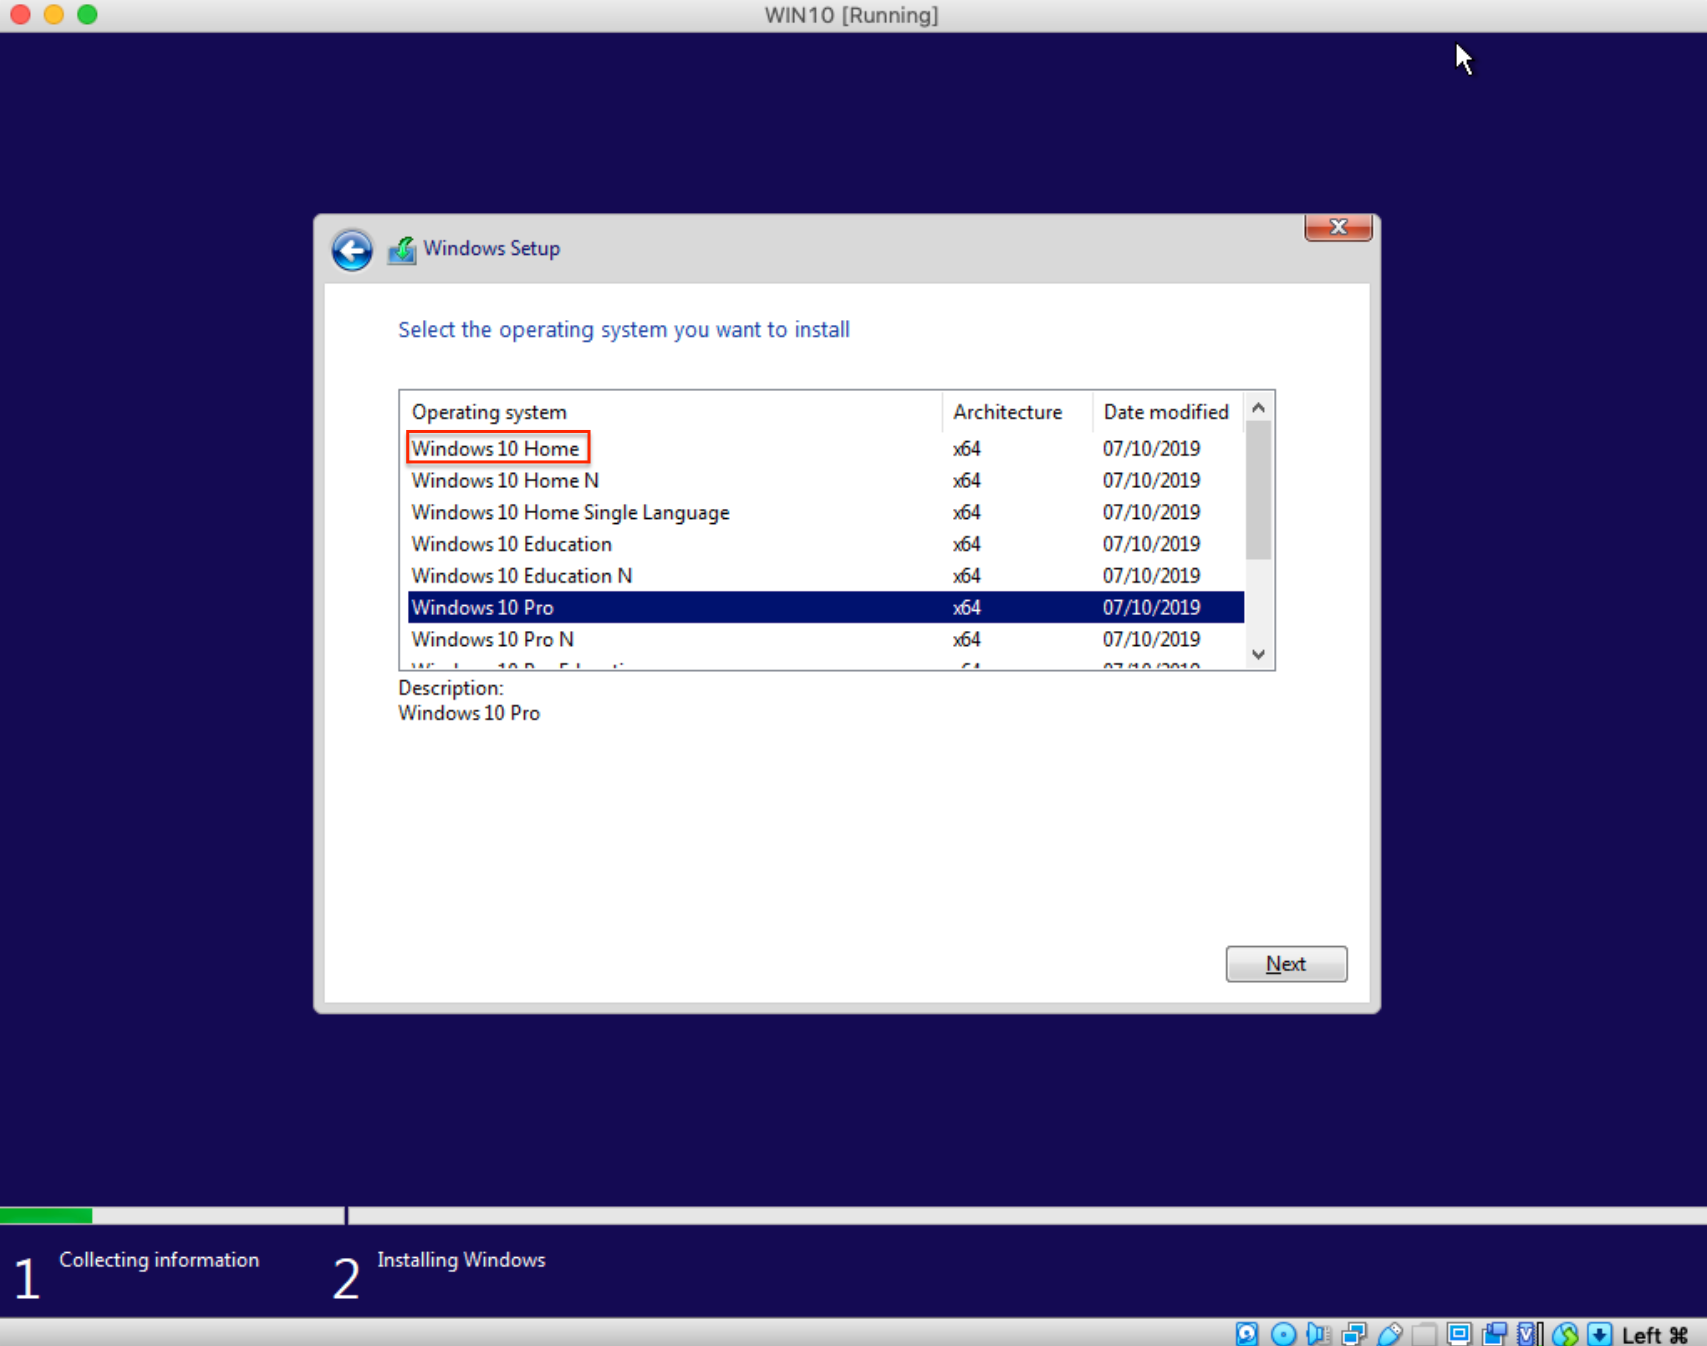Click the mouse integration indicator
This screenshot has height=1346, width=1707.
[x=1565, y=1333]
